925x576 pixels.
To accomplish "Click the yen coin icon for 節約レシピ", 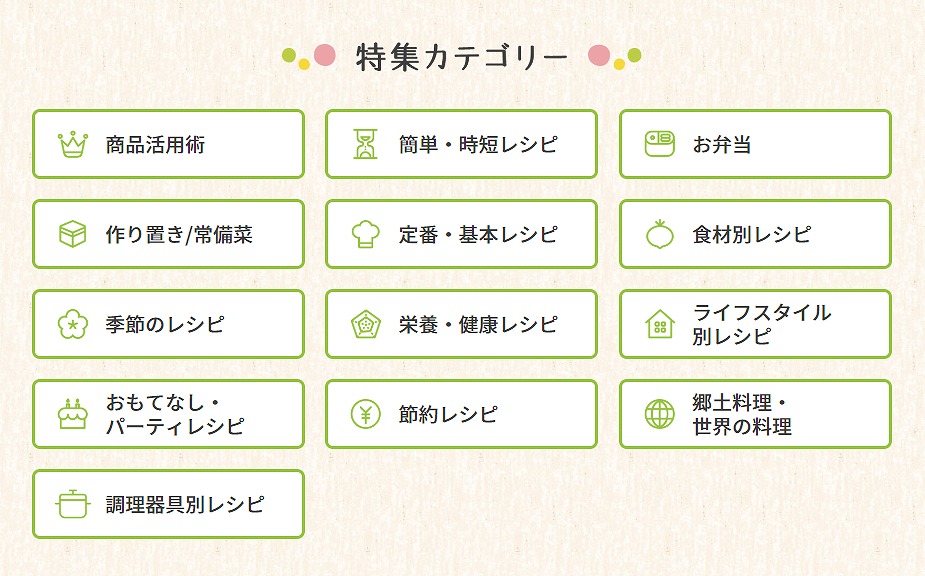I will (x=366, y=414).
